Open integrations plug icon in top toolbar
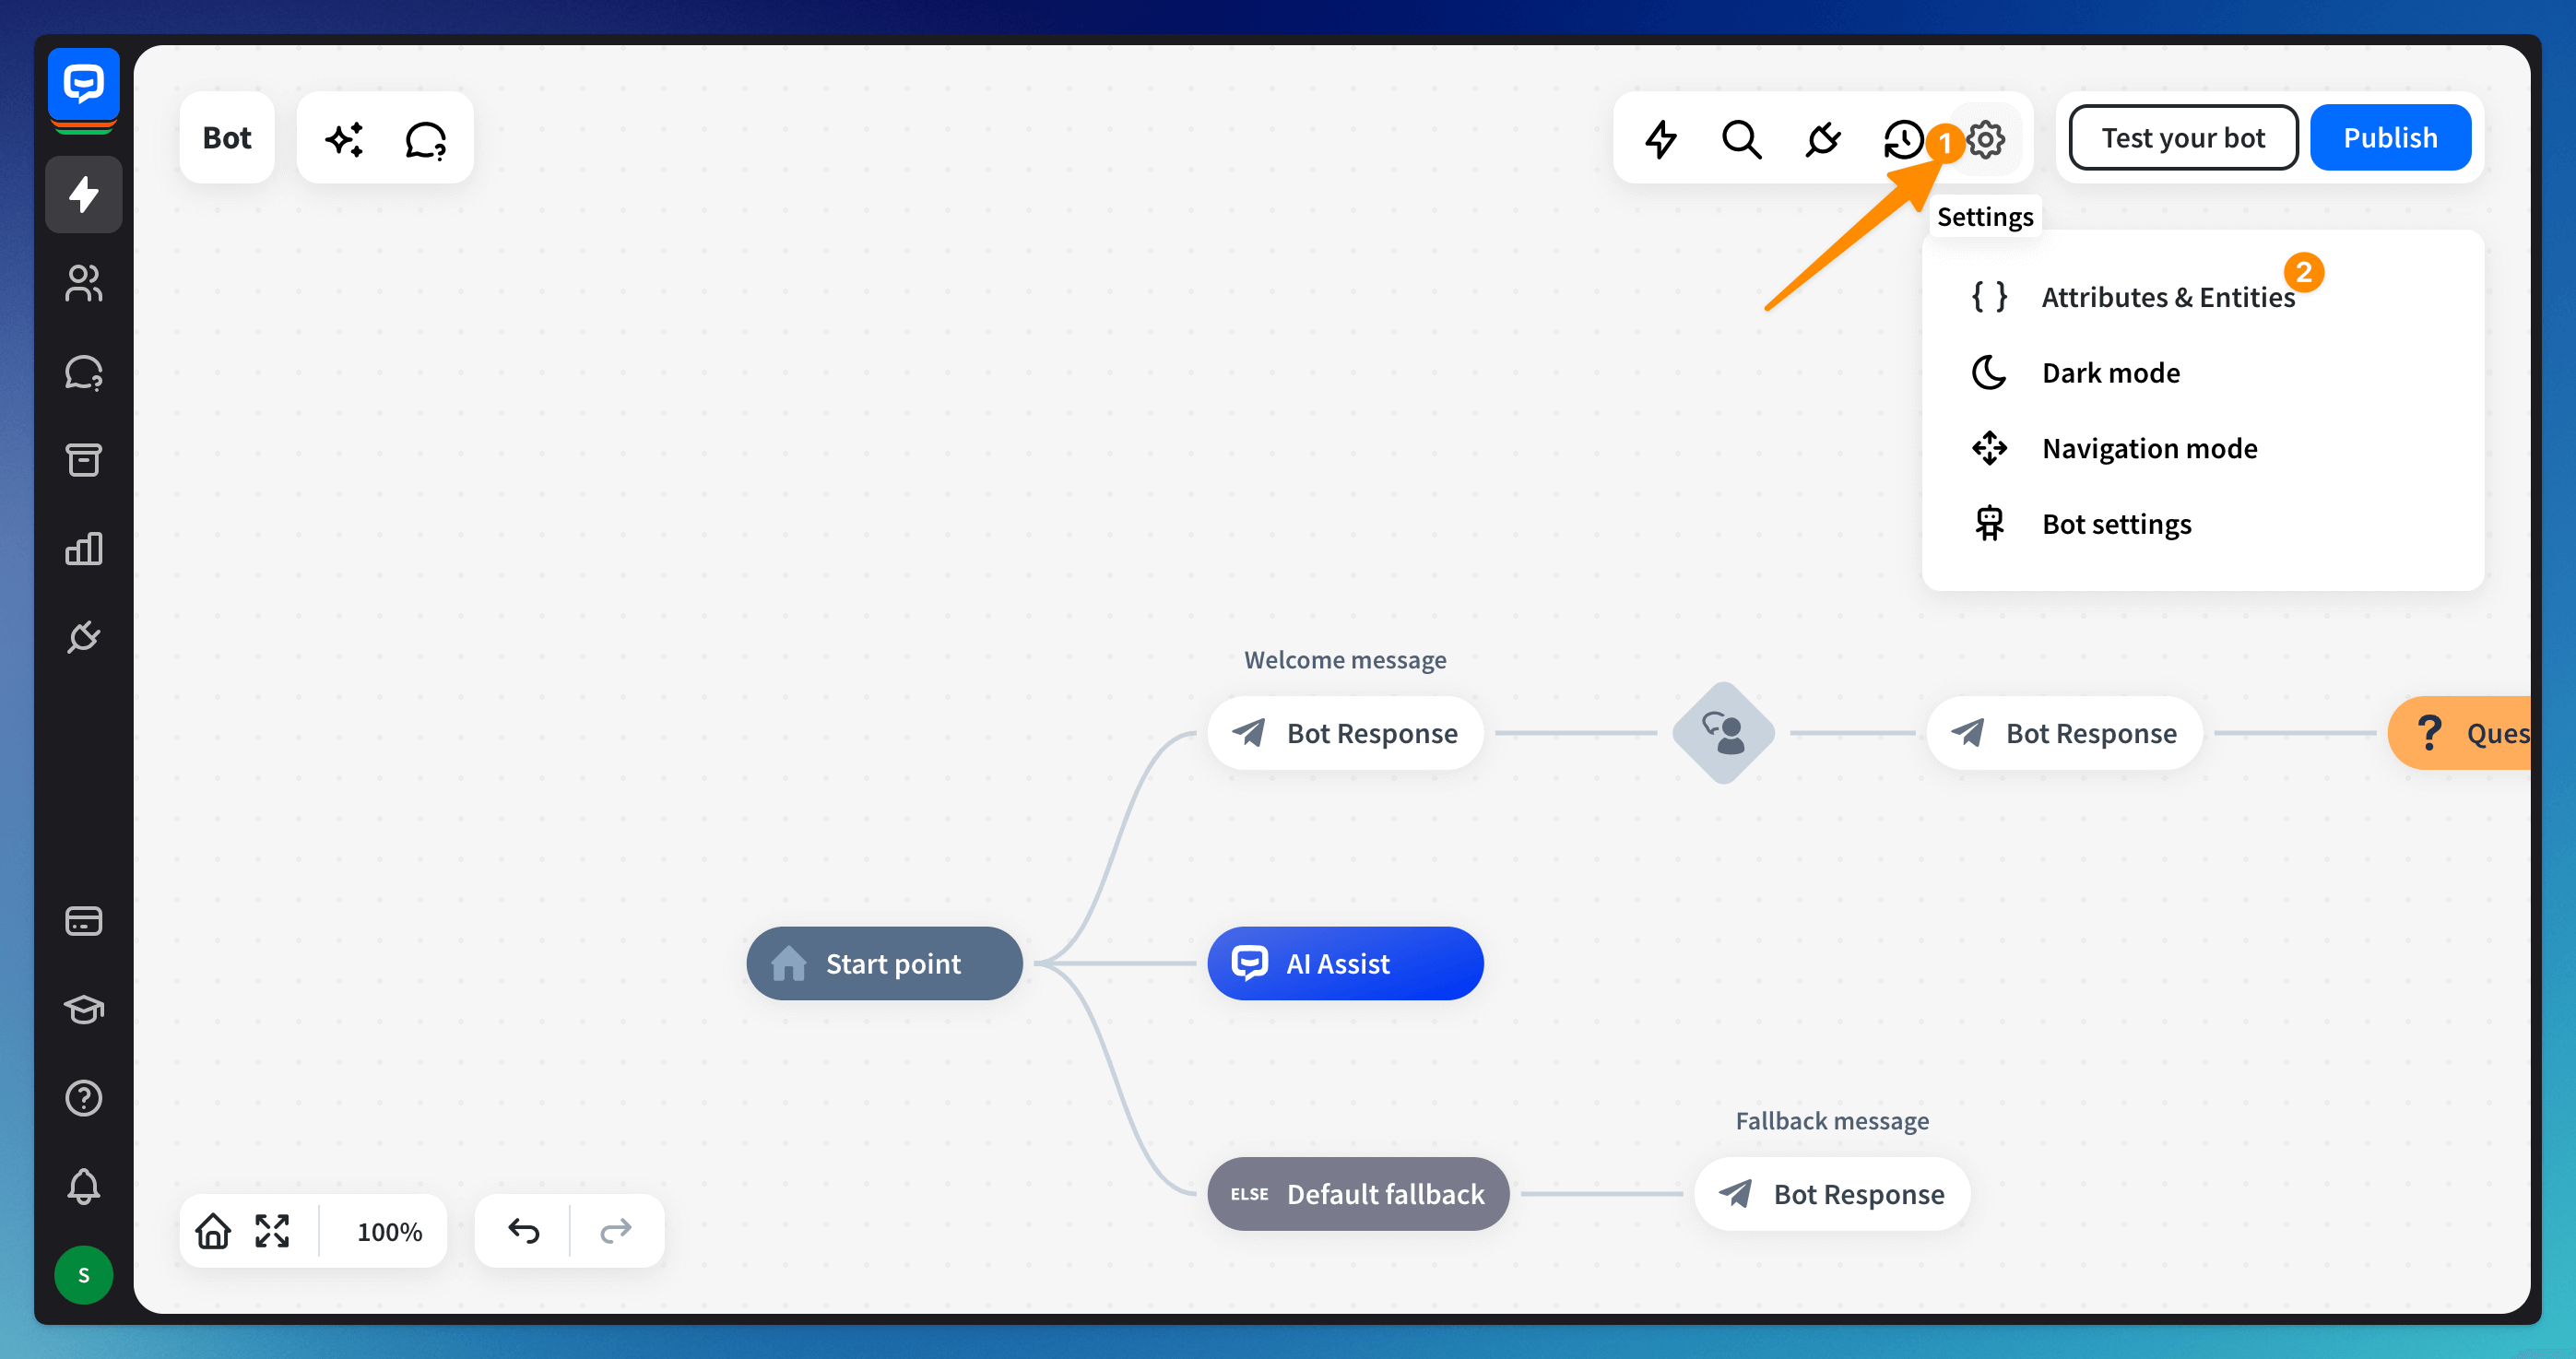 tap(1822, 139)
